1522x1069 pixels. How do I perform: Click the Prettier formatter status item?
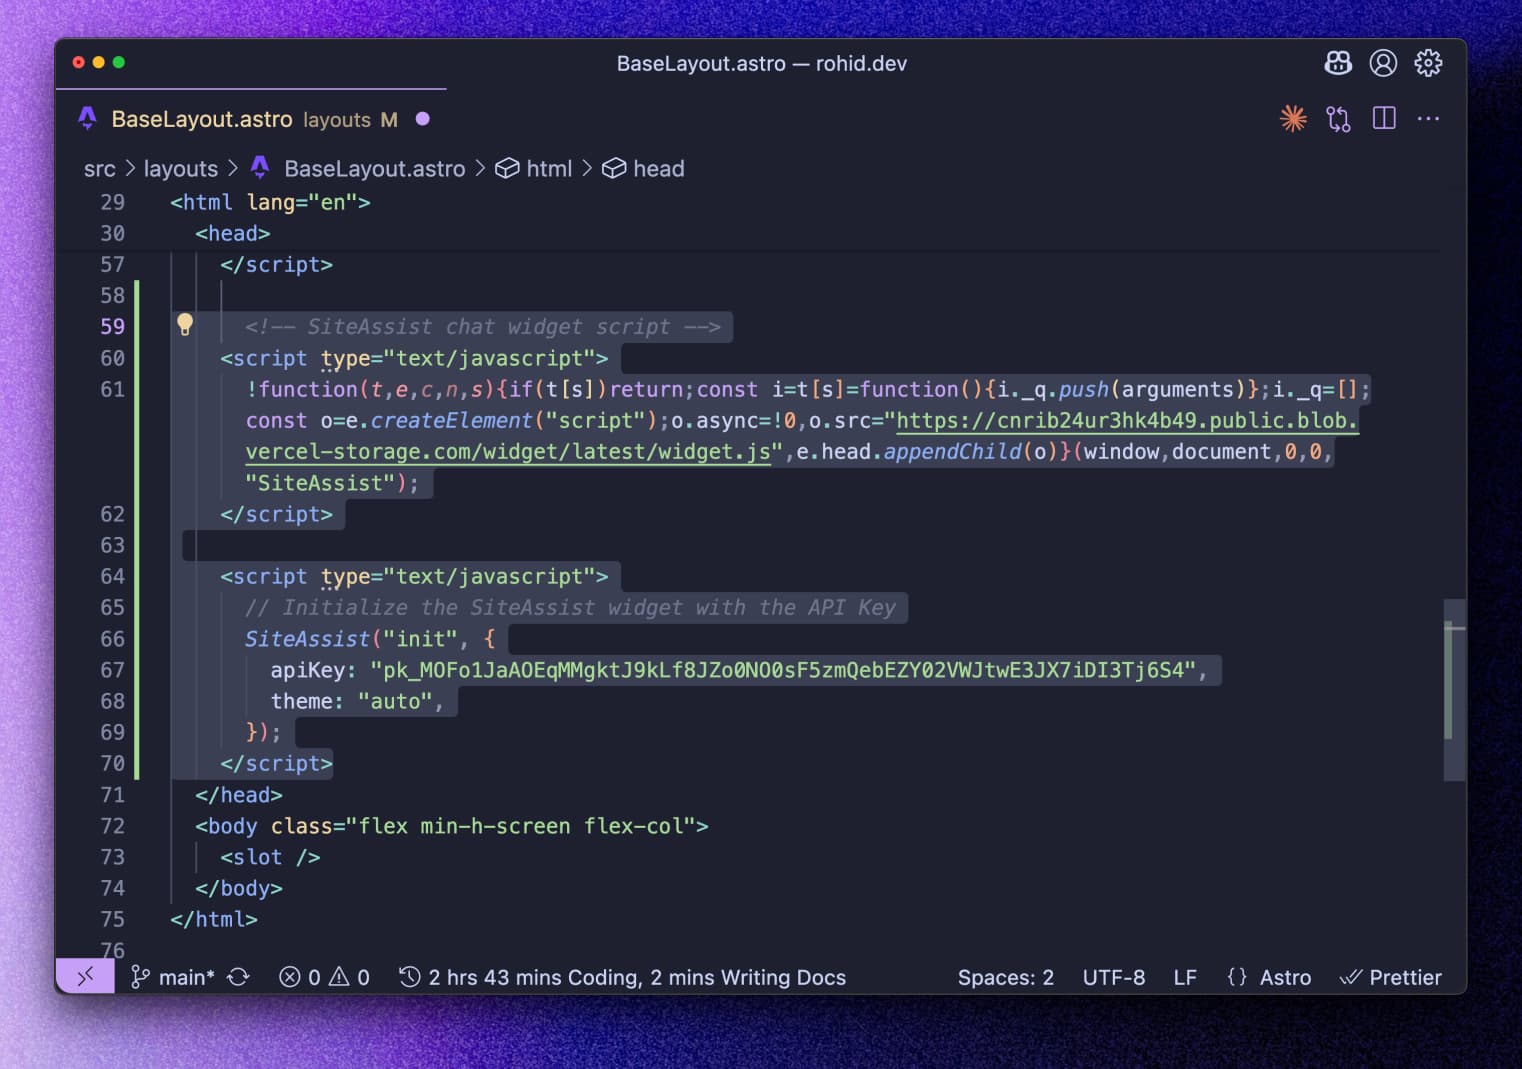point(1391,977)
